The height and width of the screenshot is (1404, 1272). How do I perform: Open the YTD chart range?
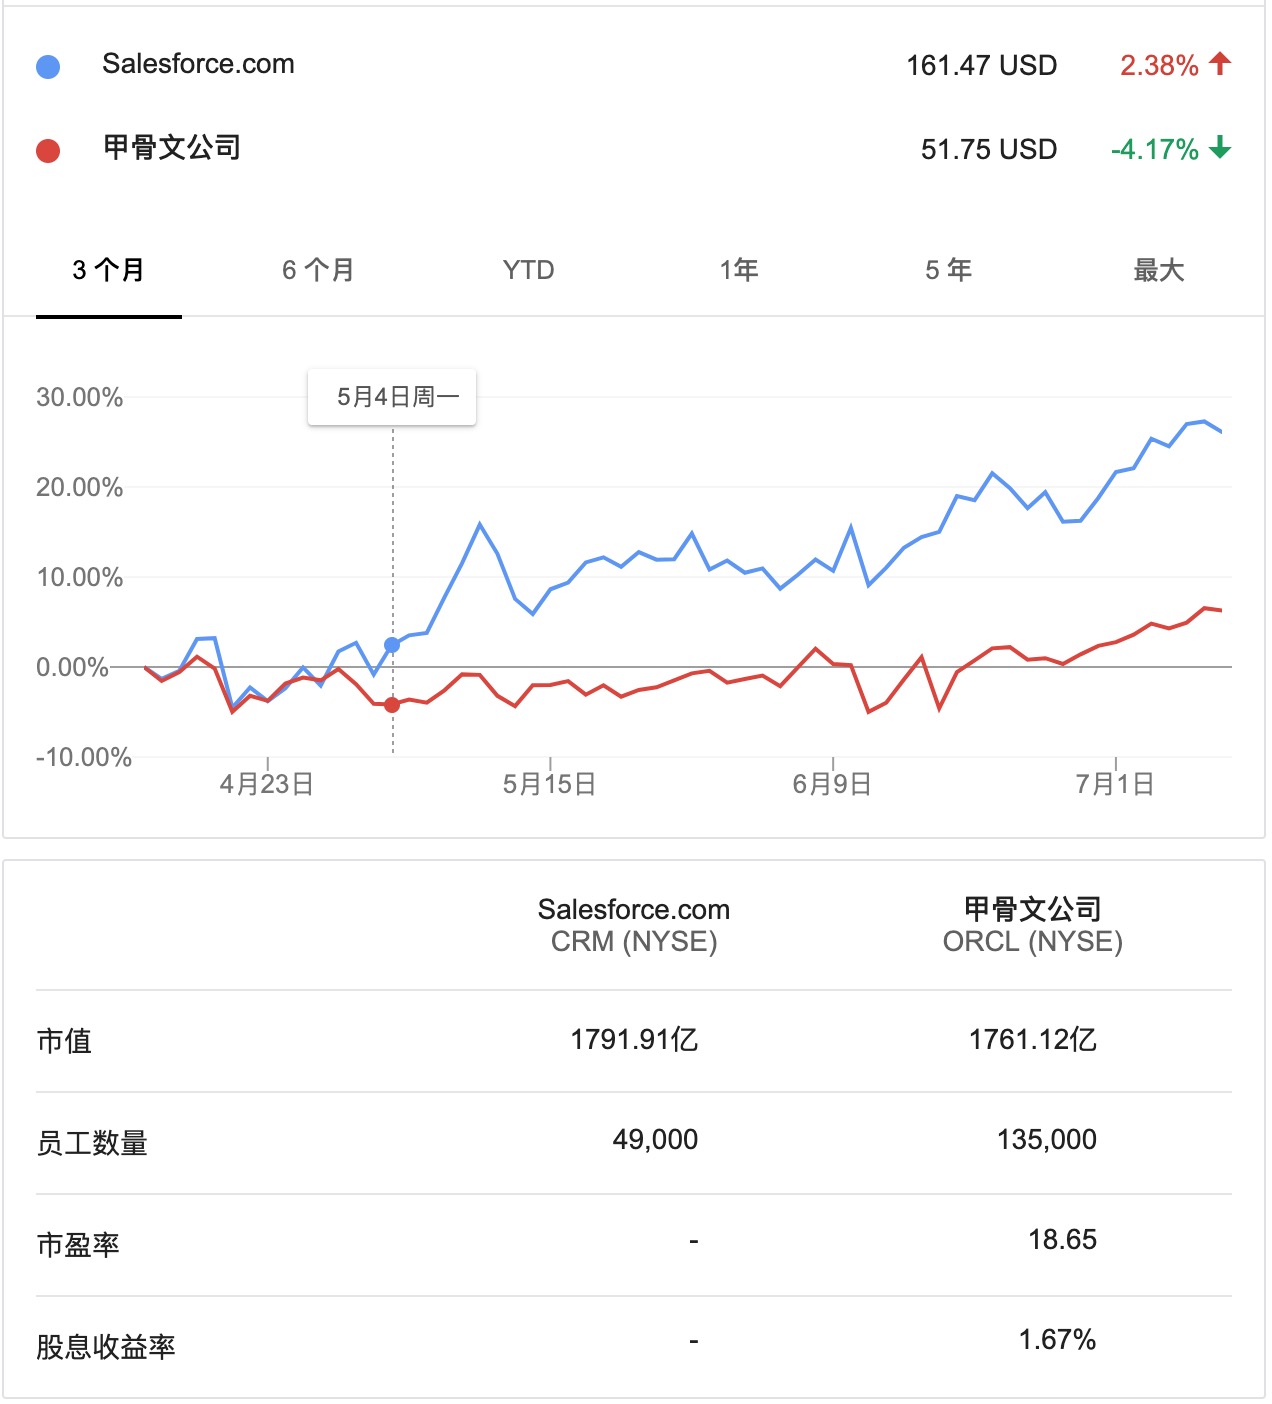(x=528, y=270)
